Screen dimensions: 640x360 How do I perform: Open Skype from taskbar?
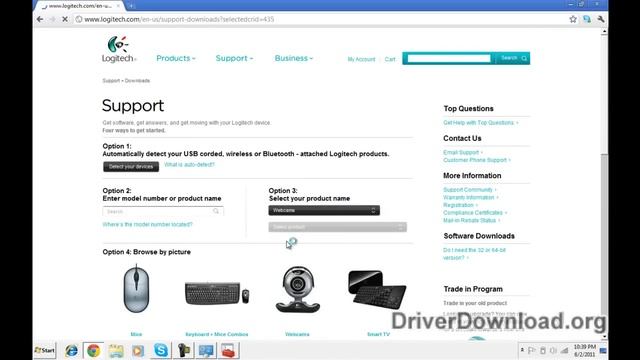(160, 351)
